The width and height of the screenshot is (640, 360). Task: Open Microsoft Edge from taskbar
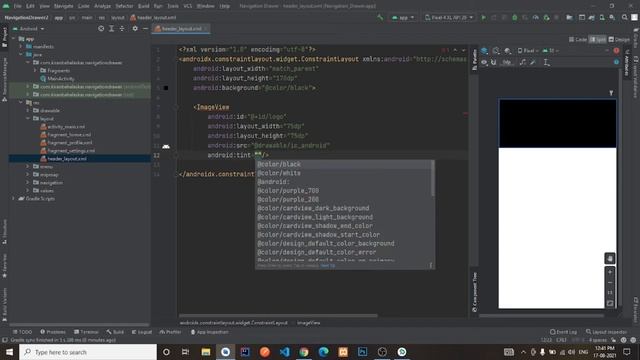324,352
